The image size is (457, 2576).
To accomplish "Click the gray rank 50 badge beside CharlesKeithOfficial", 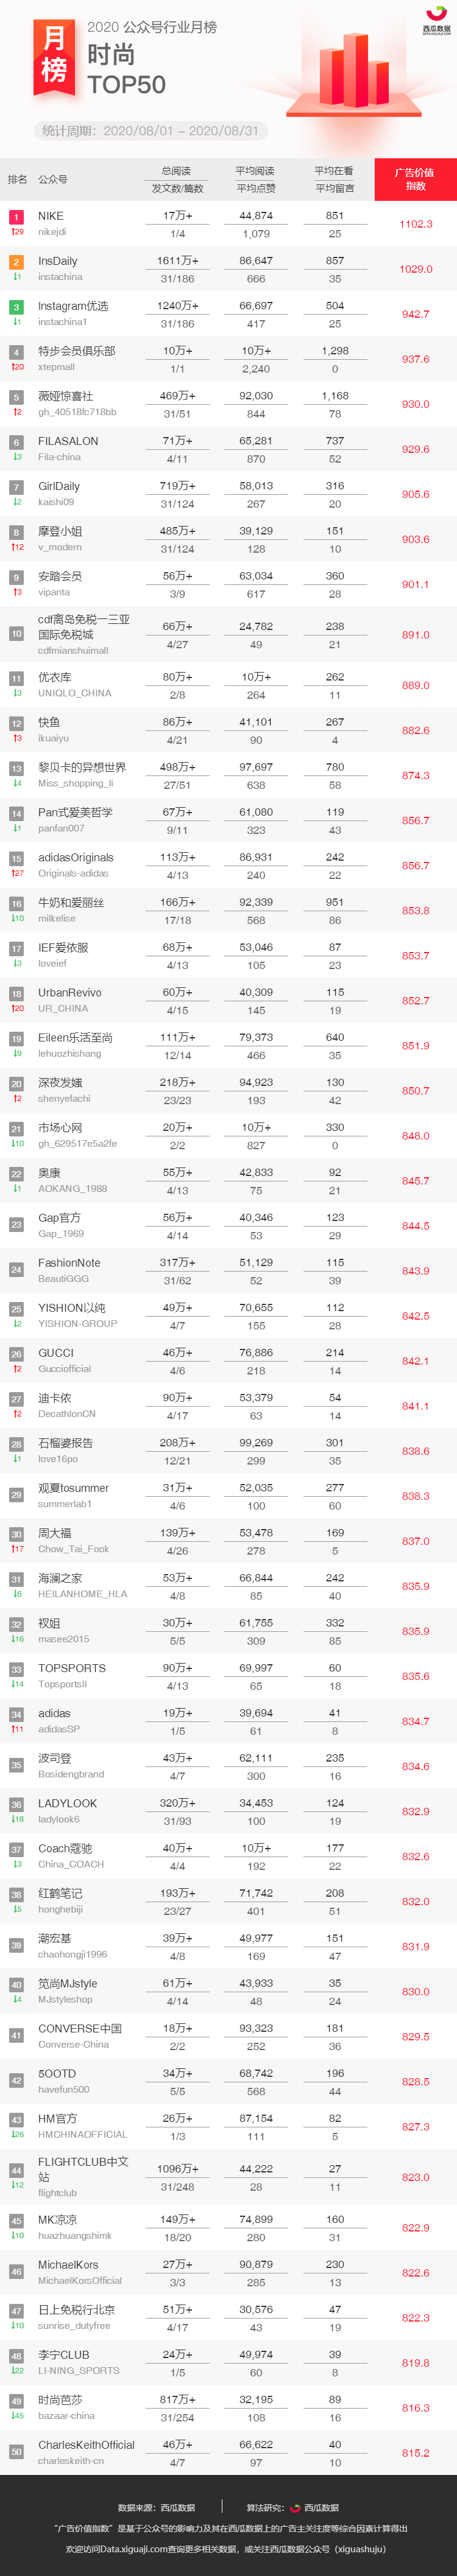I will [16, 2451].
